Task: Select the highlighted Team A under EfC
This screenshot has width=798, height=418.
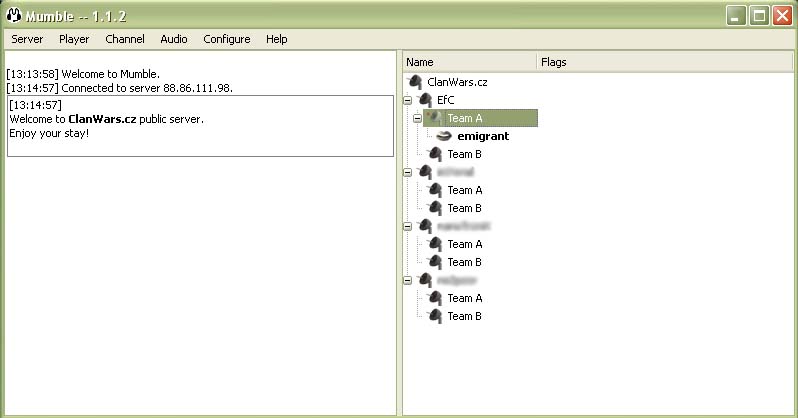Action: pos(465,118)
